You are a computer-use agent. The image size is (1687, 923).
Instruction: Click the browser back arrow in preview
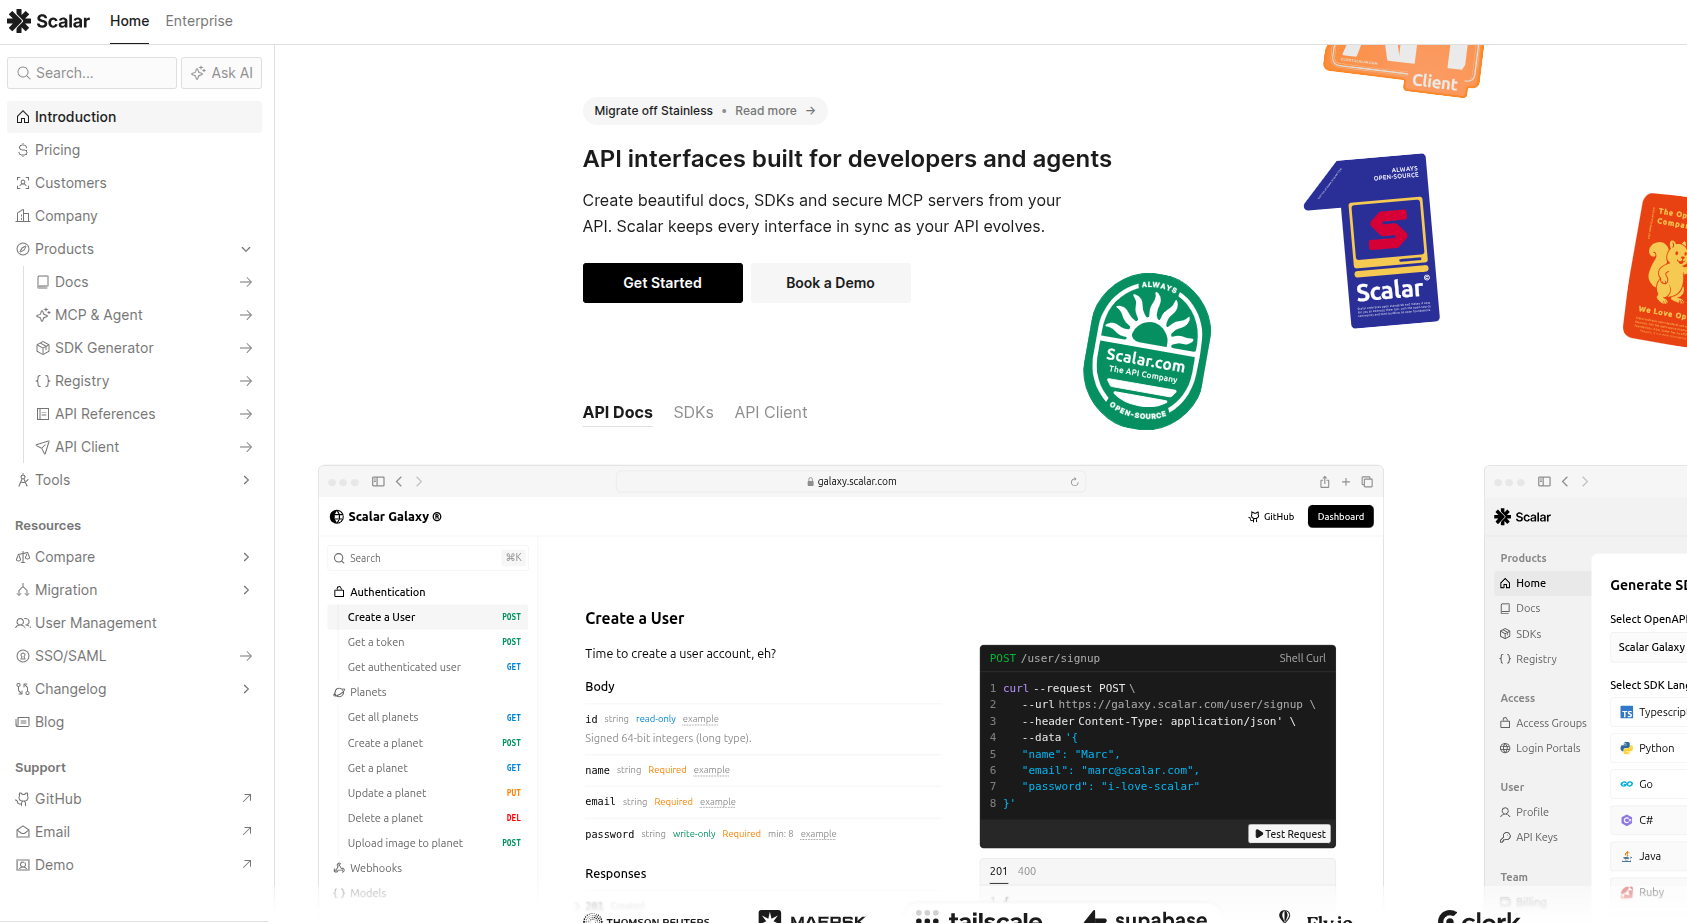(x=399, y=481)
